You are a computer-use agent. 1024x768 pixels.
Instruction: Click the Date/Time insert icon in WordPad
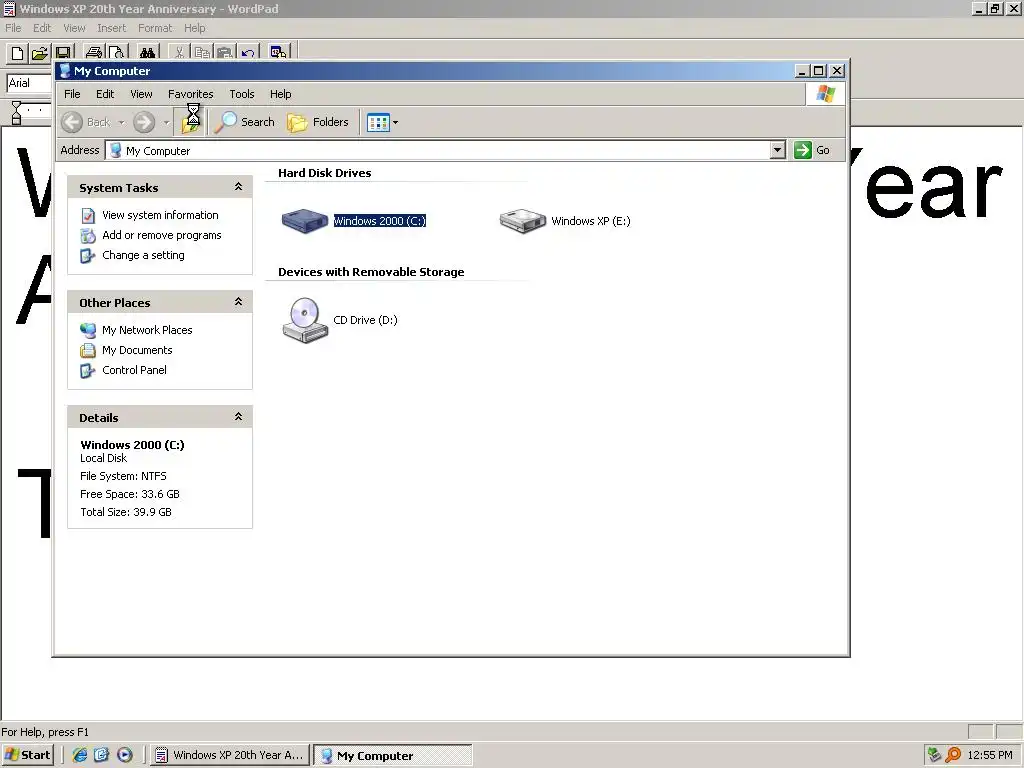[278, 53]
